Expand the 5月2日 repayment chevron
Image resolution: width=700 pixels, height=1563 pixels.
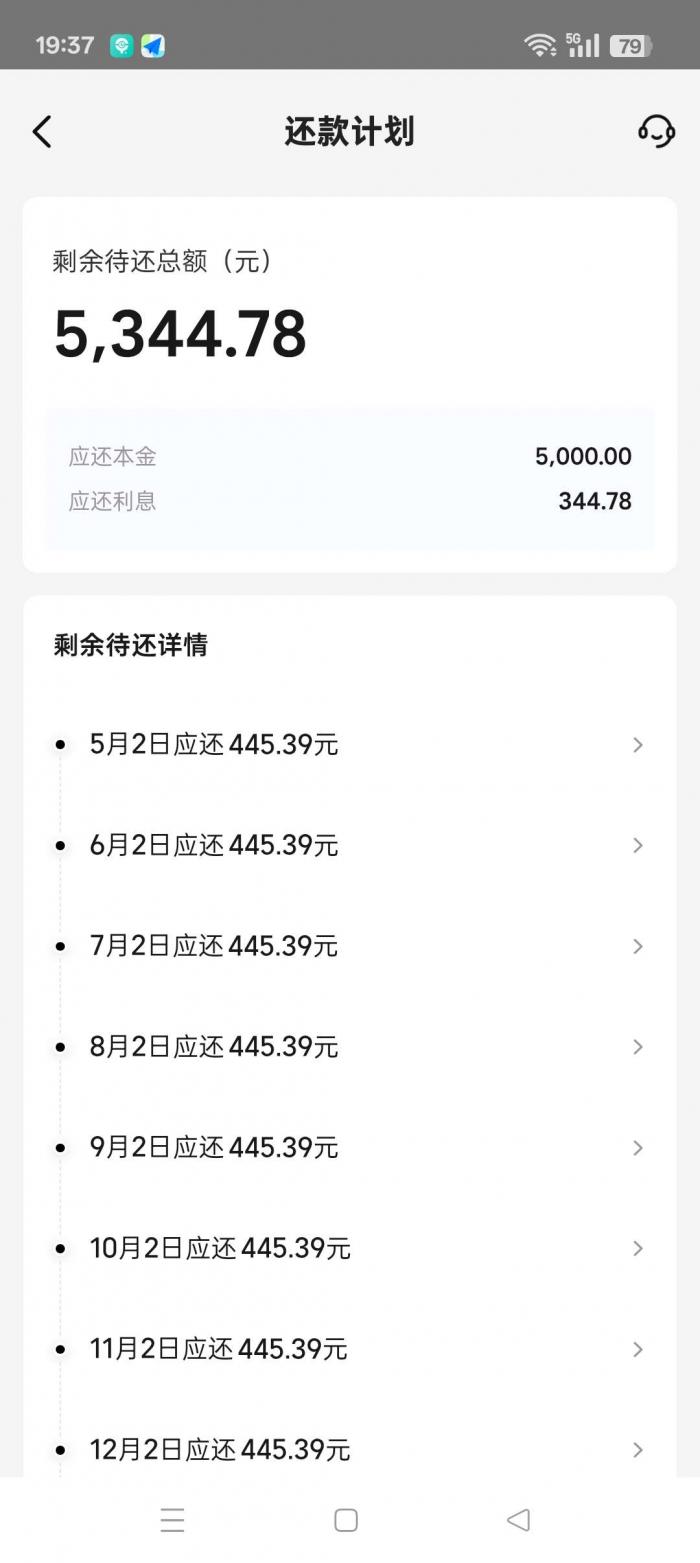coord(637,745)
